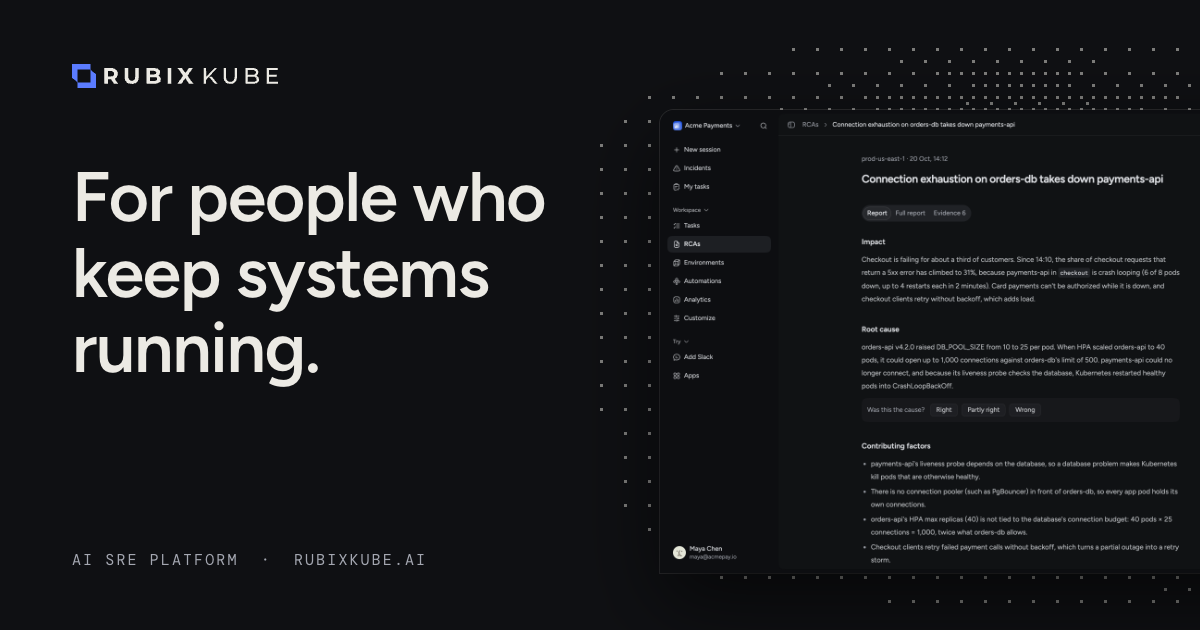Click Maya Chen's avatar picture
The height and width of the screenshot is (630, 1200).
point(678,552)
